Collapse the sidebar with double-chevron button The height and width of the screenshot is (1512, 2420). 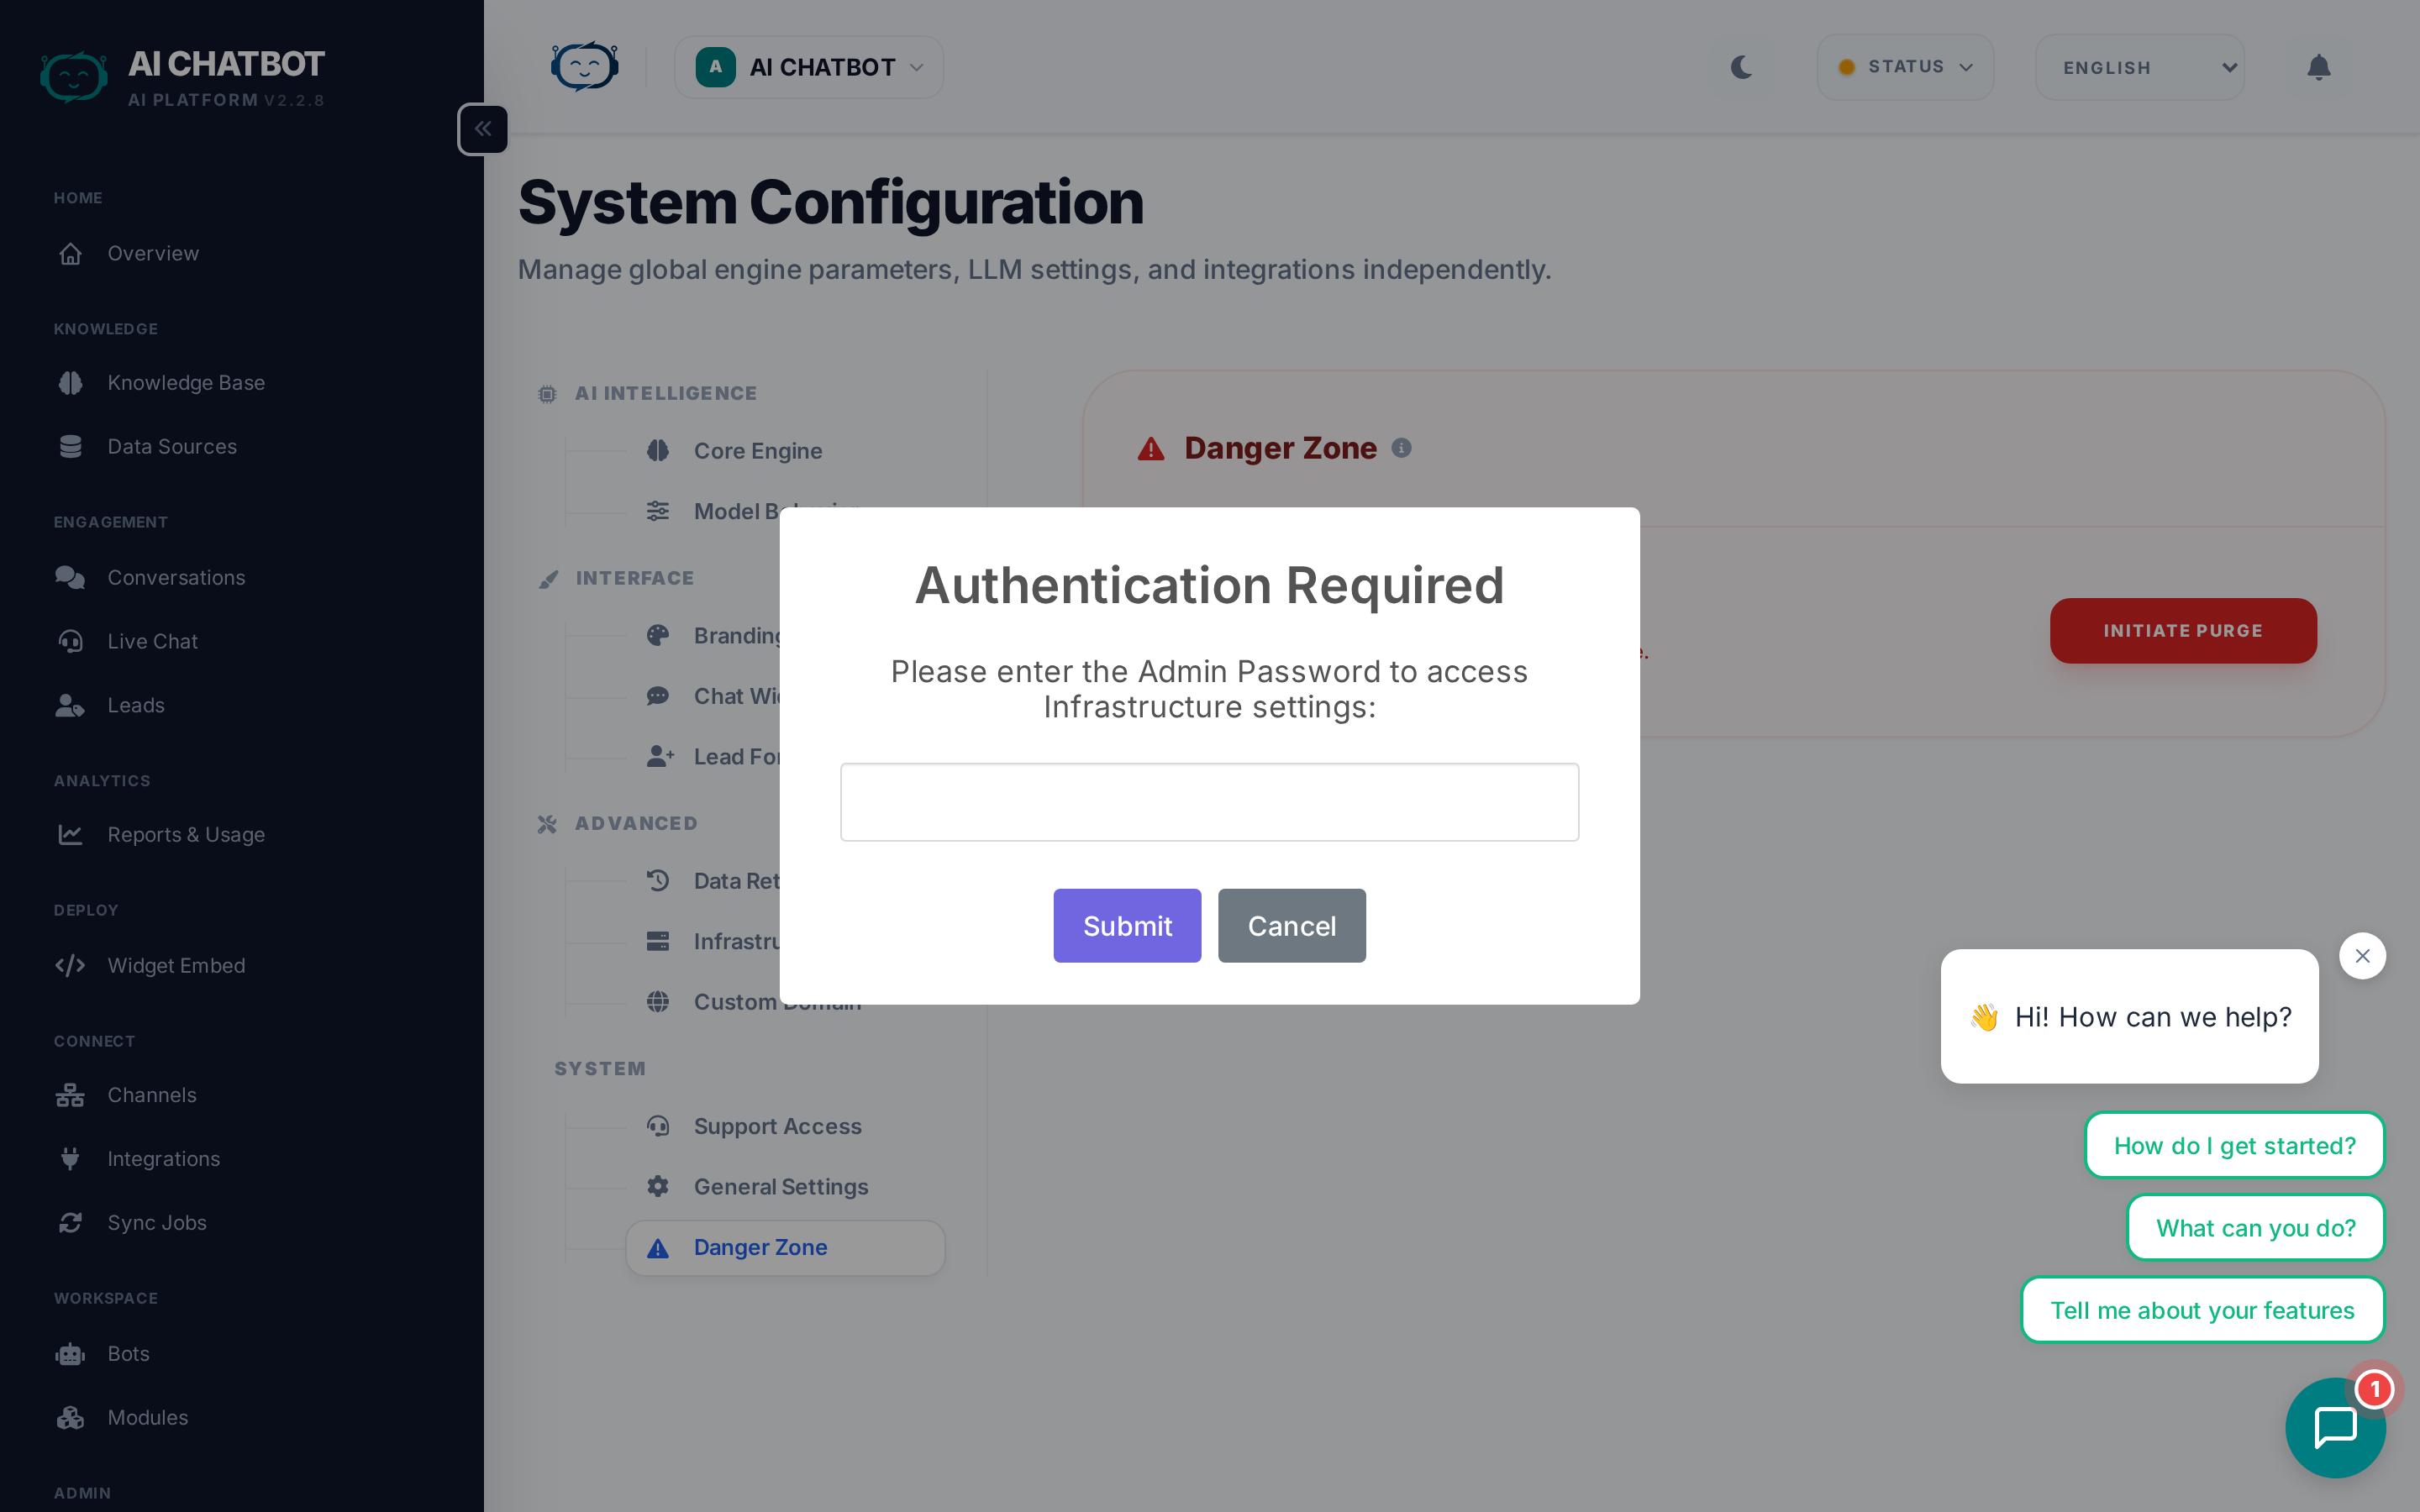[x=483, y=129]
